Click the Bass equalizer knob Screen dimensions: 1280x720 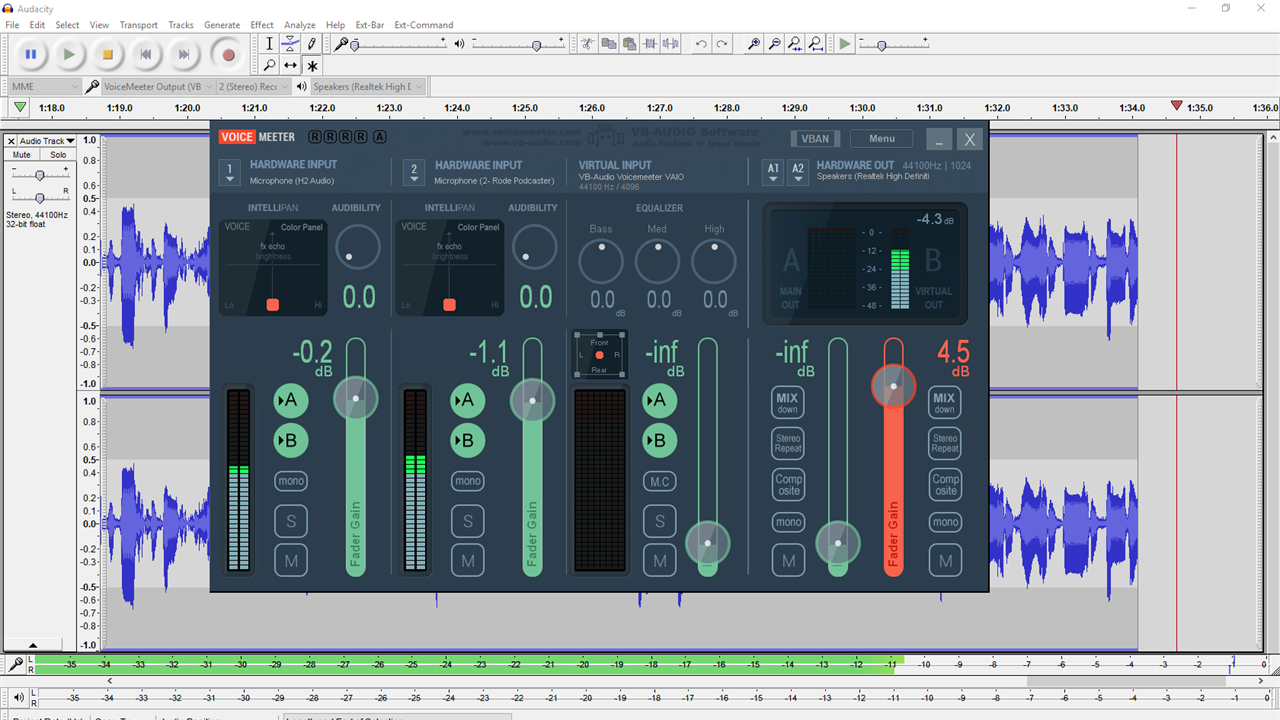601,262
